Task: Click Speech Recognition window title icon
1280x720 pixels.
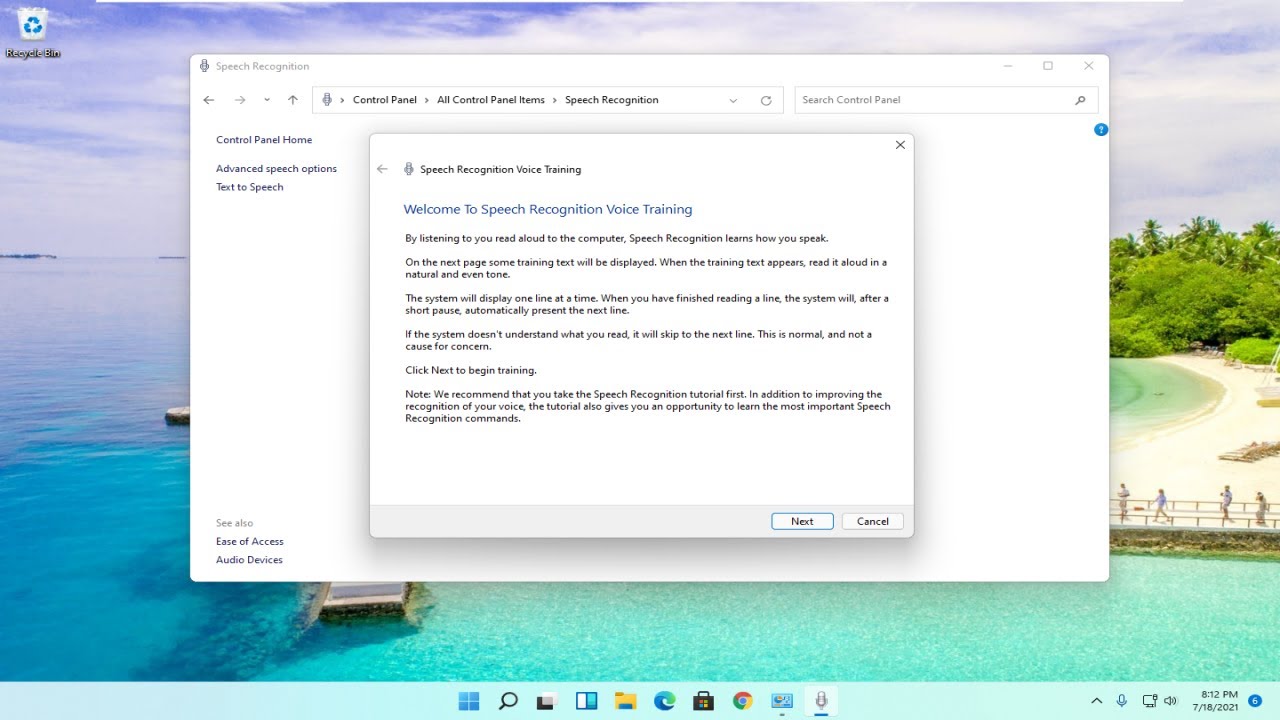Action: tap(205, 66)
